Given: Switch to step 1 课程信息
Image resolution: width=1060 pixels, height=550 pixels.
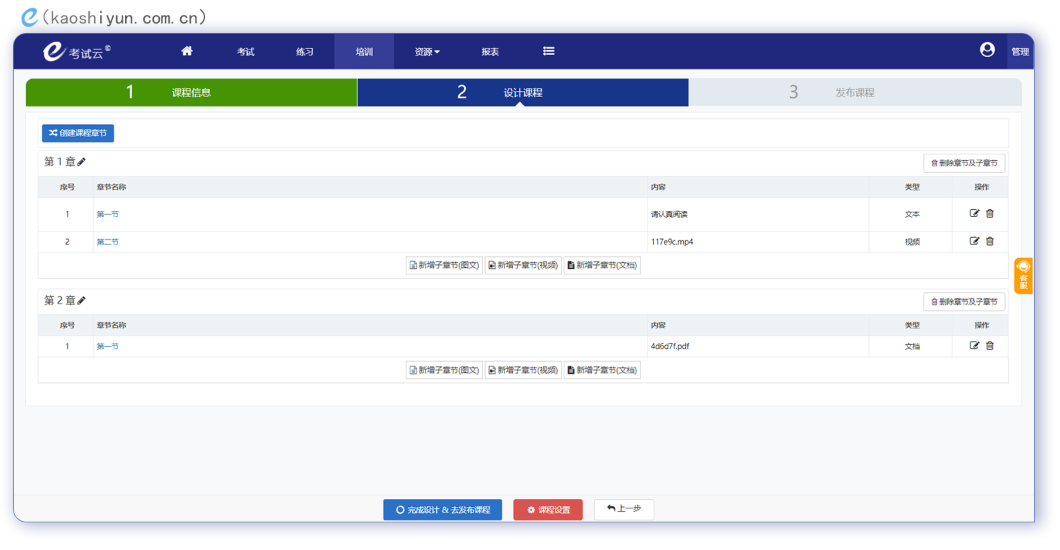Looking at the screenshot, I should click(191, 93).
